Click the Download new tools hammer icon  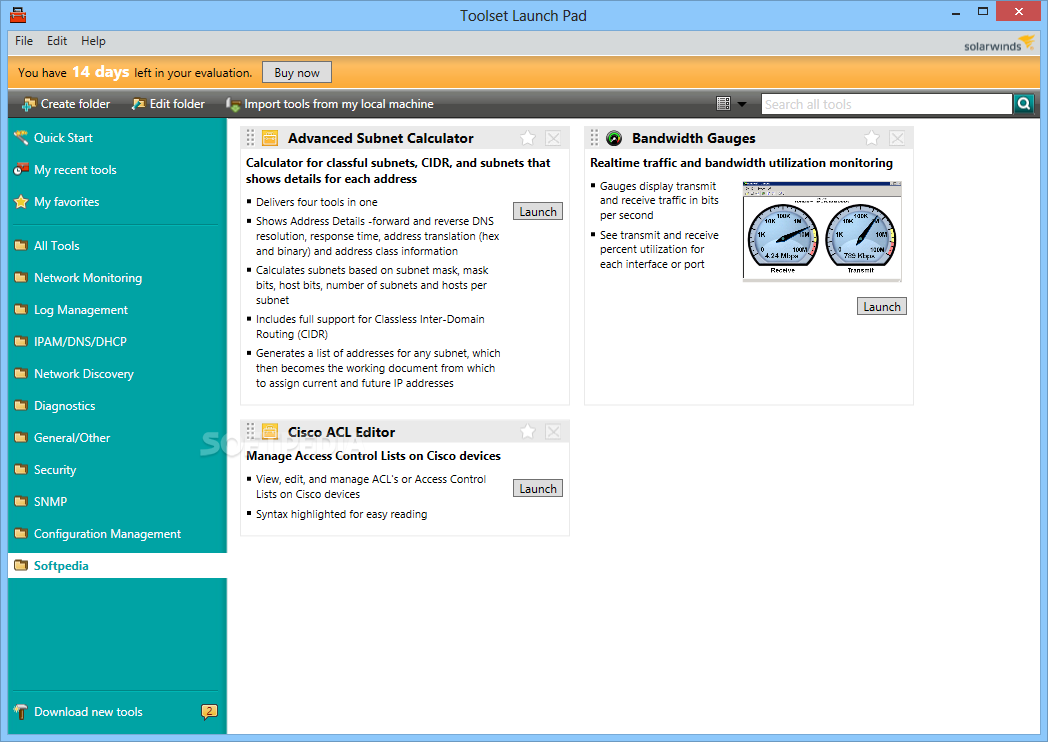coord(21,712)
